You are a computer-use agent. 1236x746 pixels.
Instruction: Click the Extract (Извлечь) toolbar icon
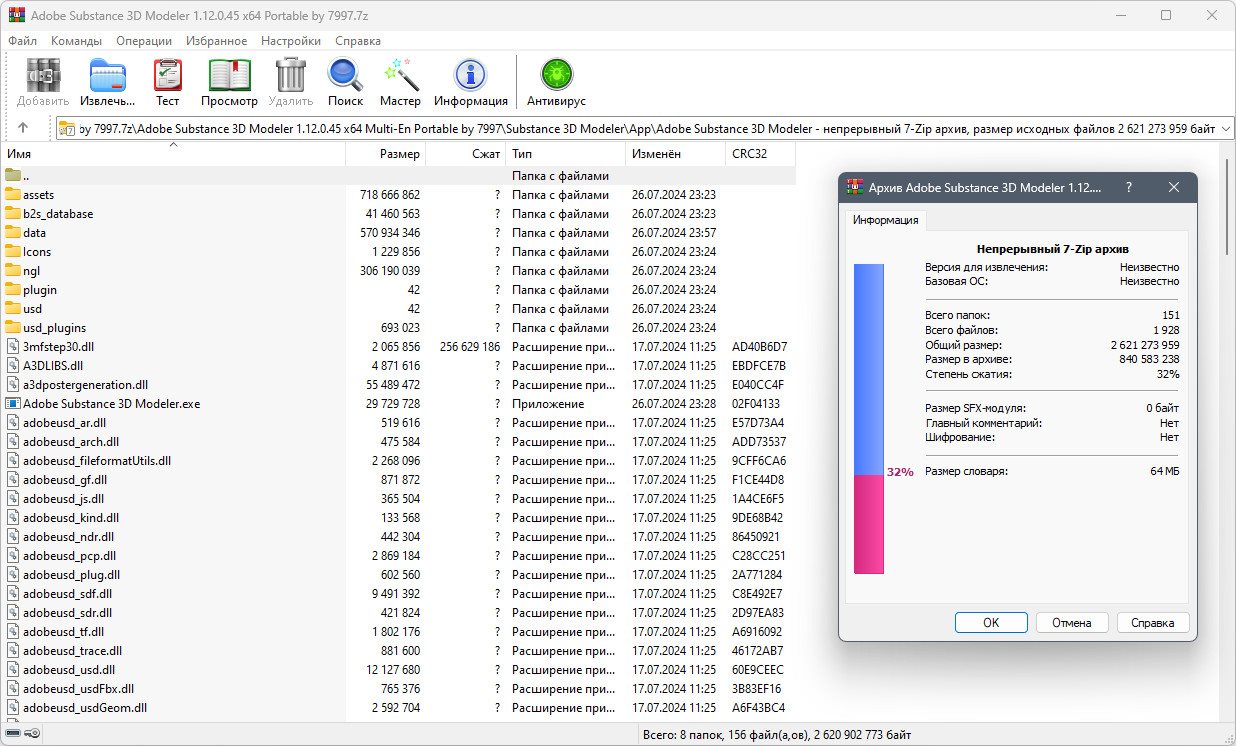pos(108,80)
